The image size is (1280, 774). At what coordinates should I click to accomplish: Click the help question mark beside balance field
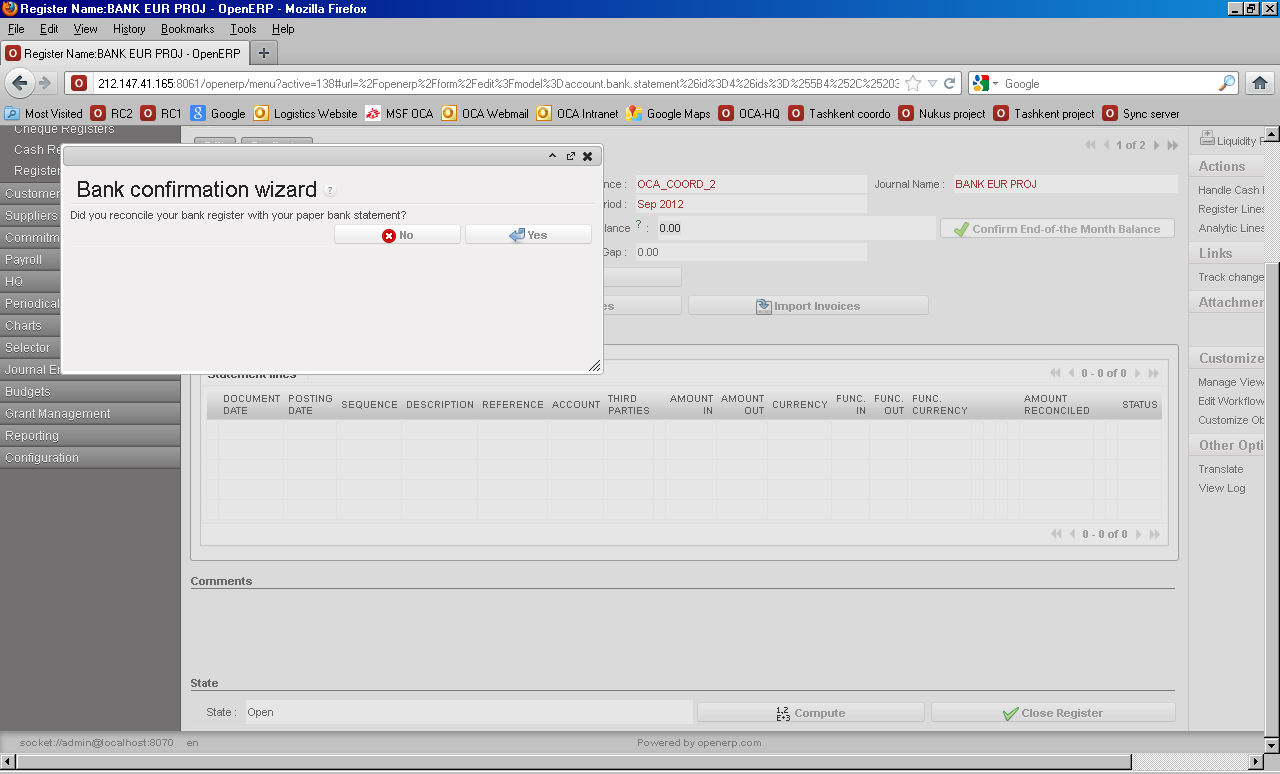tap(638, 224)
